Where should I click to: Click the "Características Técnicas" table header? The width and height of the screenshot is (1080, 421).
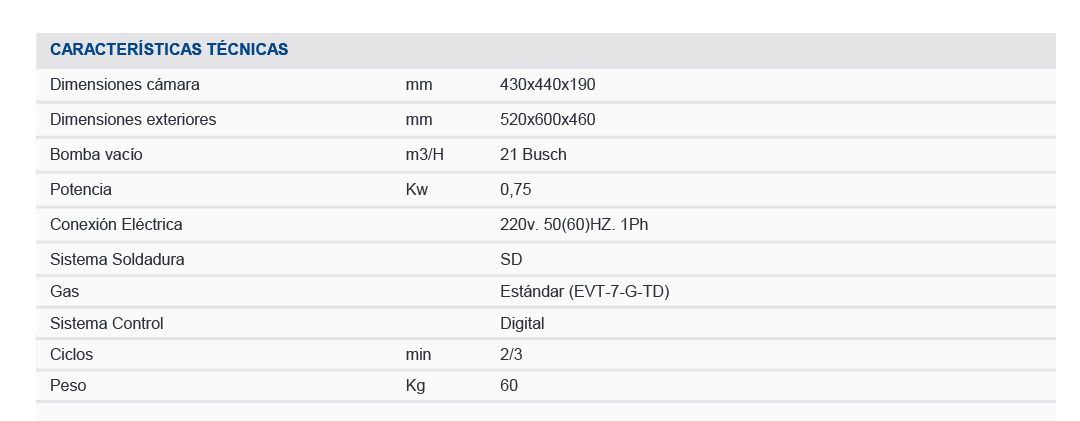click(x=169, y=49)
